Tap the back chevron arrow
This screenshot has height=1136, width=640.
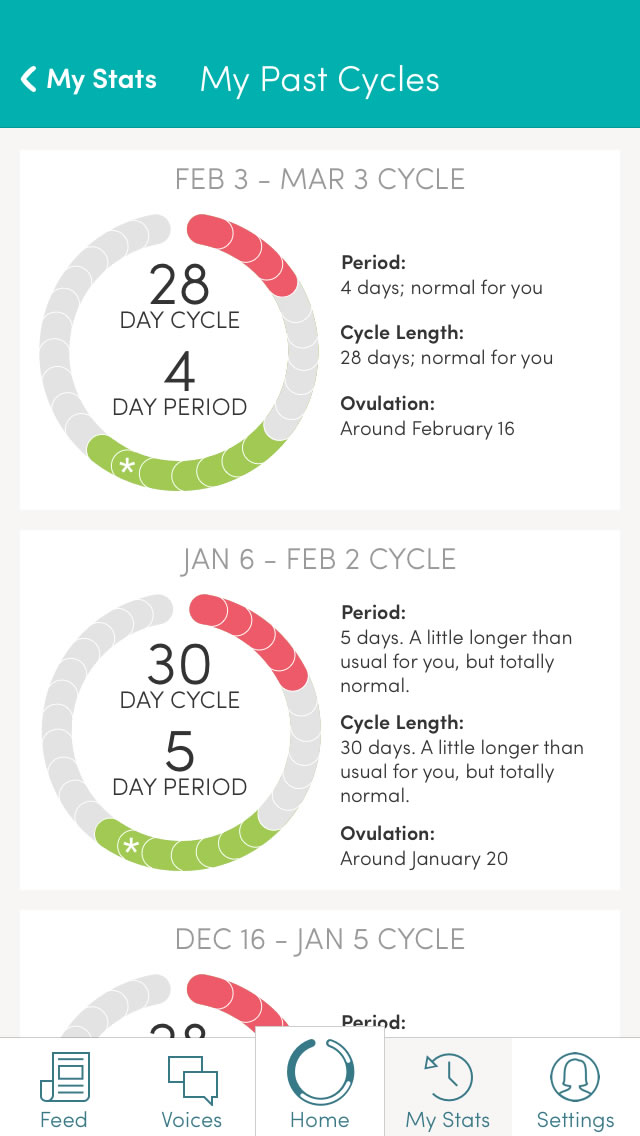point(29,79)
